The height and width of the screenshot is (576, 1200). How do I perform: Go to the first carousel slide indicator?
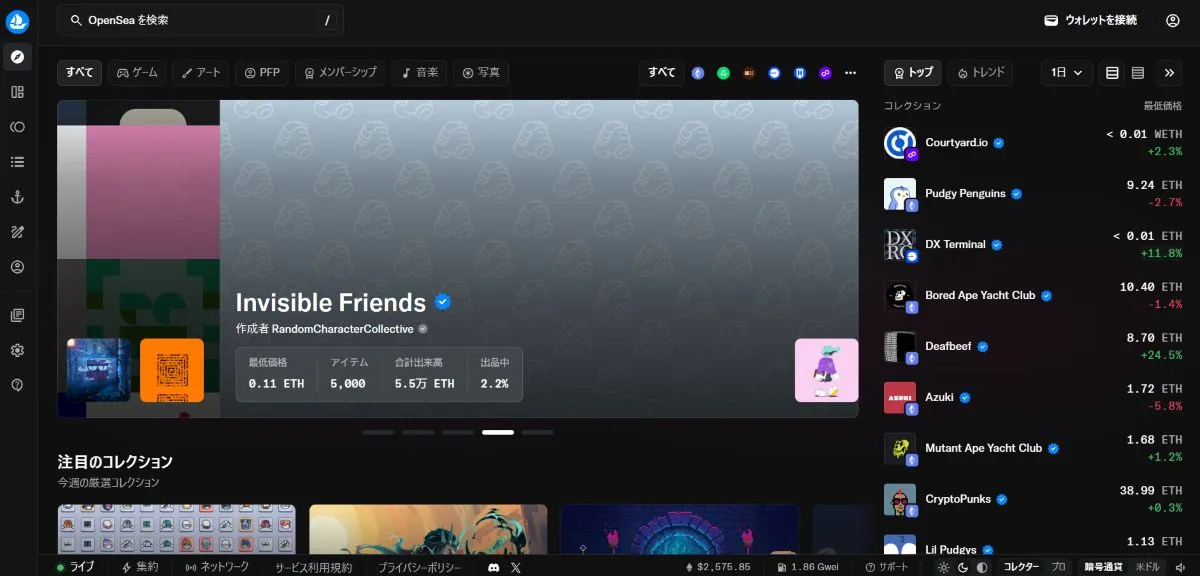(378, 432)
